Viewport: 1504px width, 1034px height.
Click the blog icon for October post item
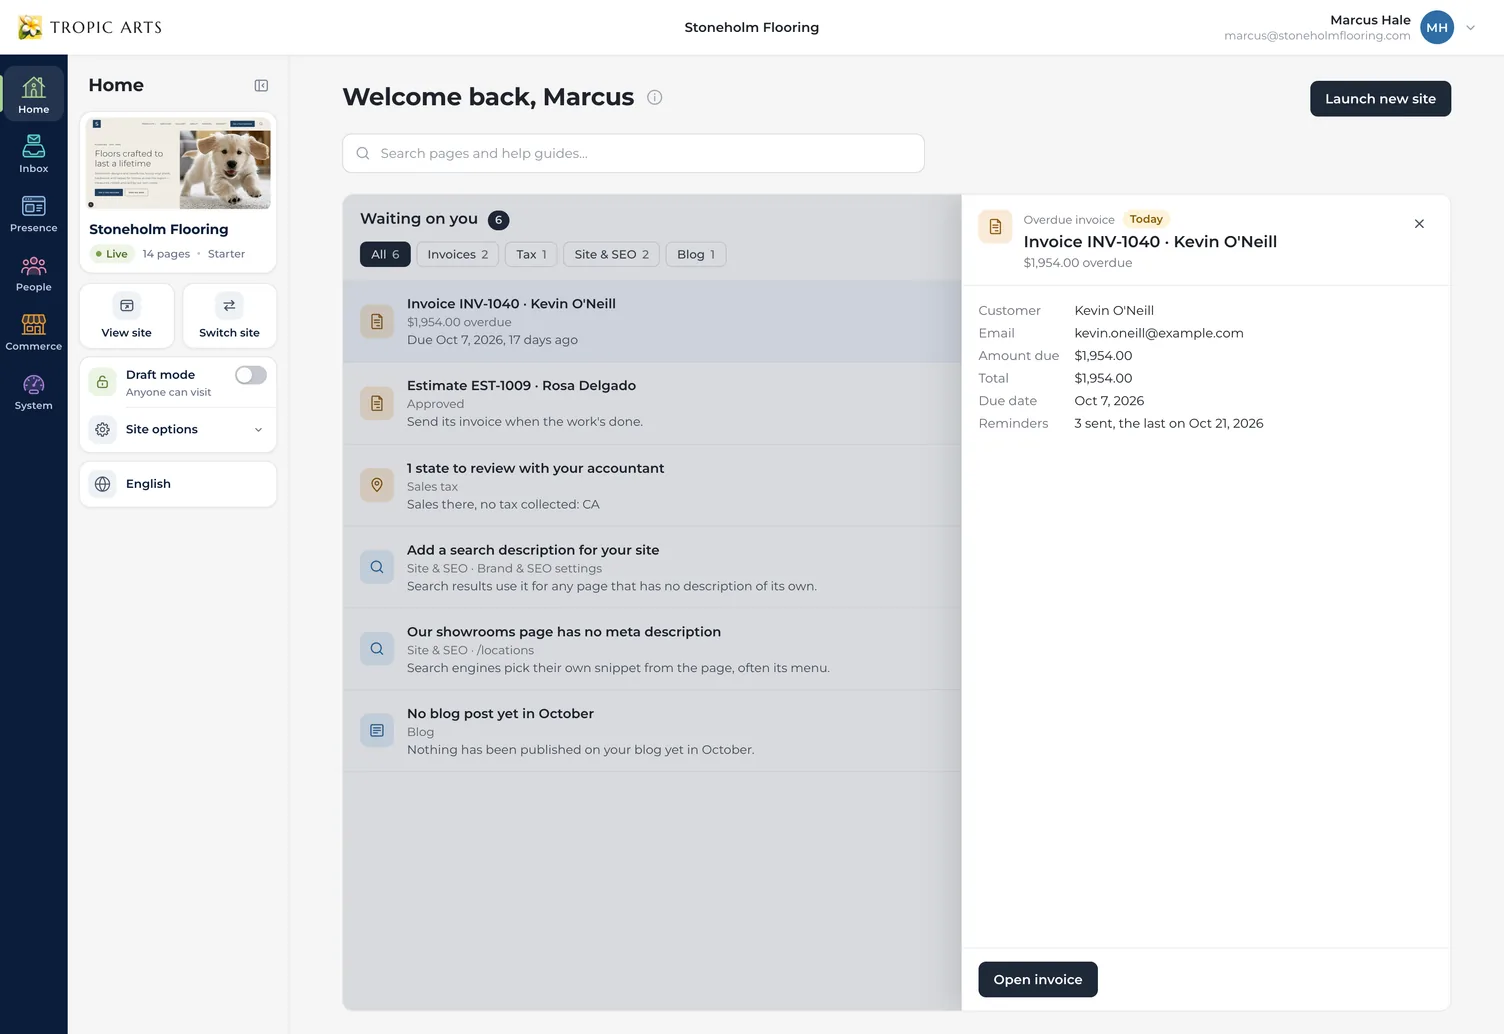click(x=377, y=731)
